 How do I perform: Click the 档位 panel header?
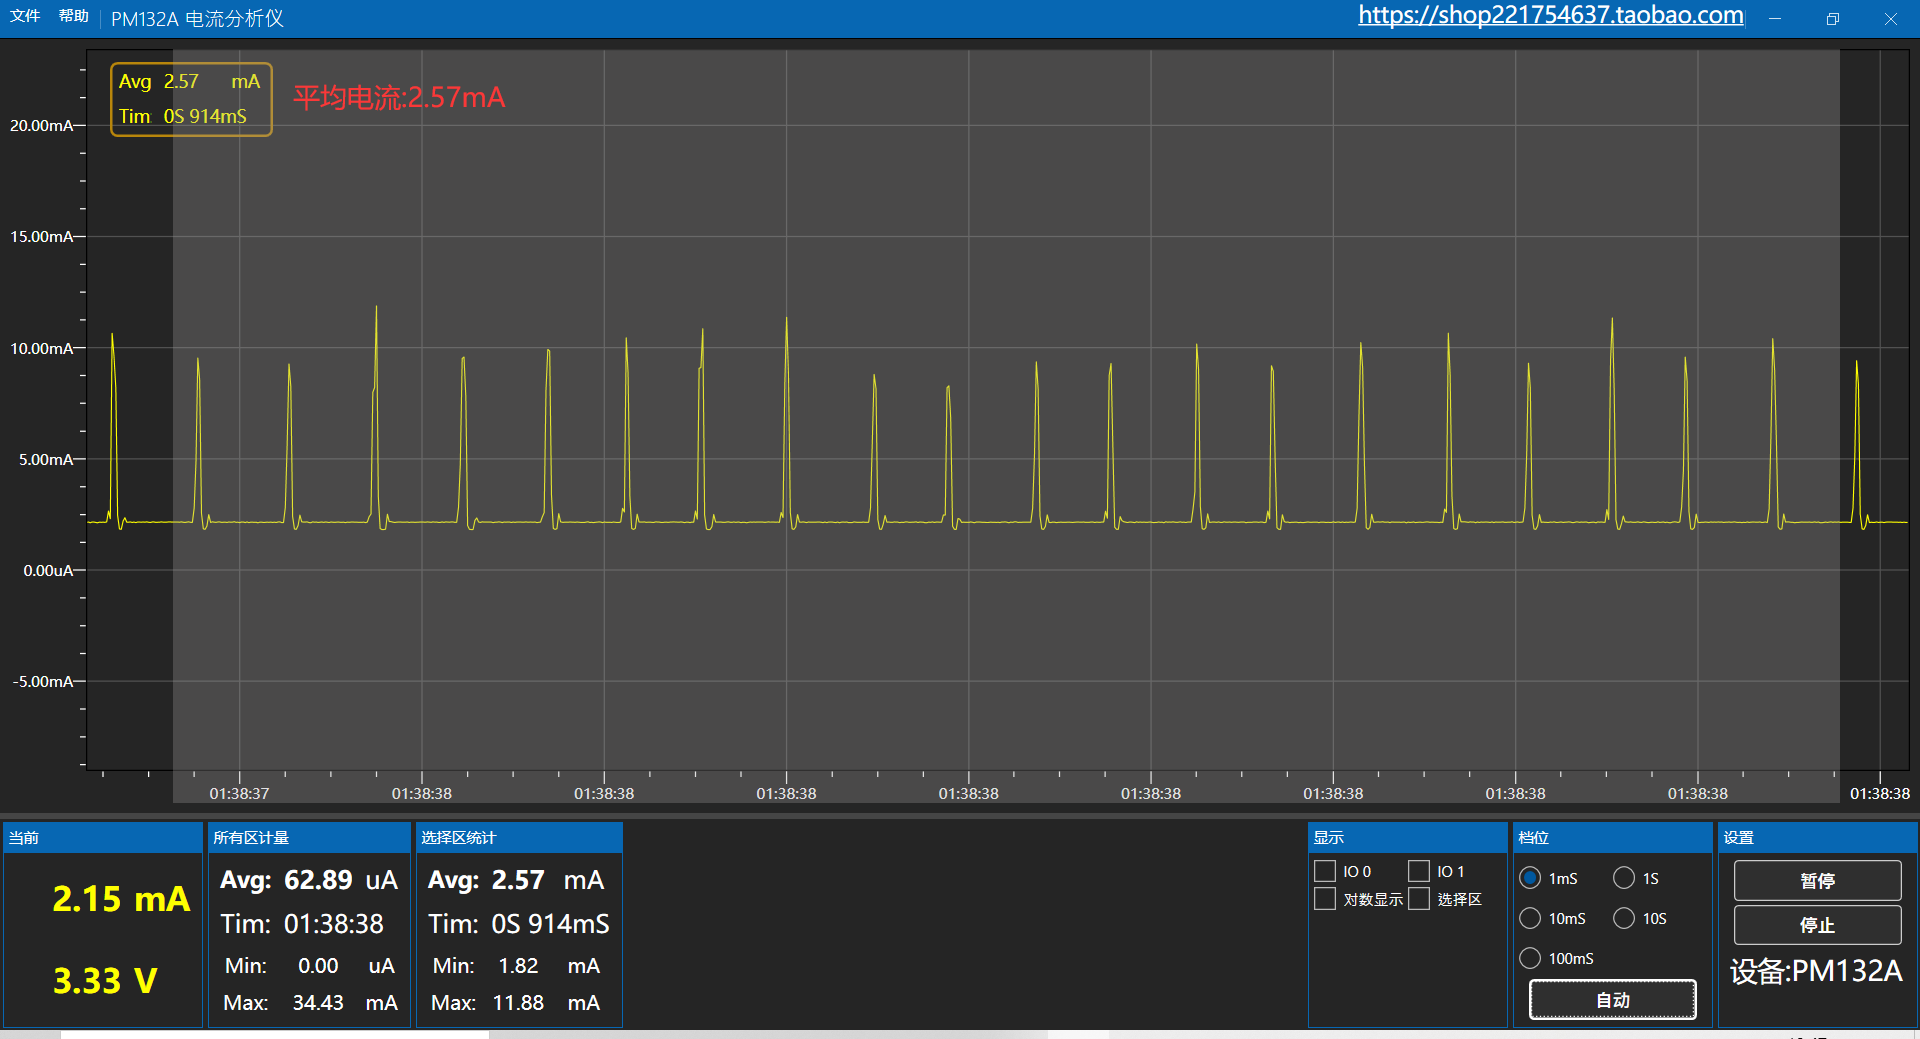click(x=1613, y=837)
